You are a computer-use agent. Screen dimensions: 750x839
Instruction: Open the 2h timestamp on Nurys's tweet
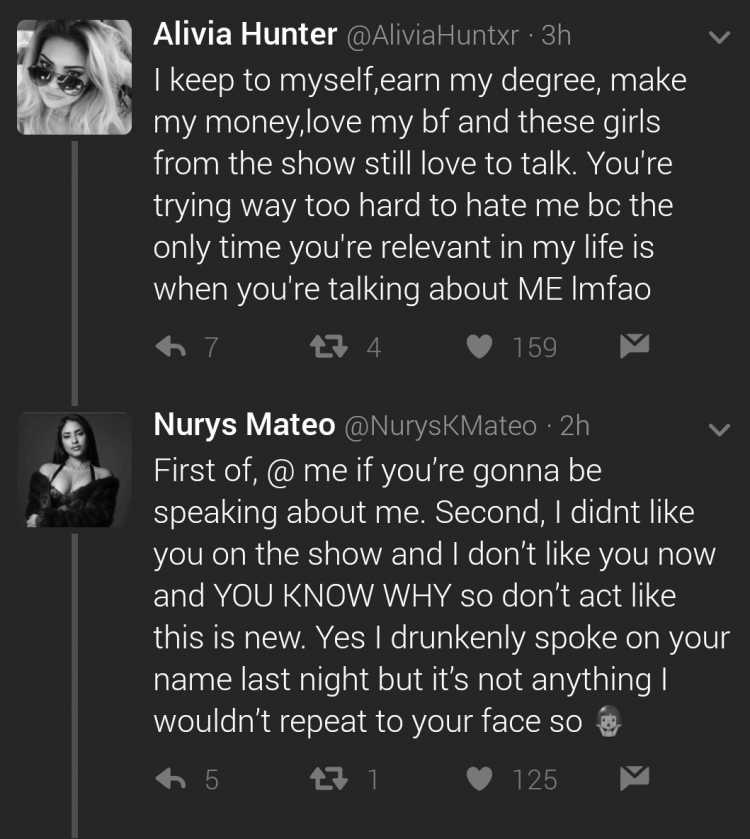coord(575,426)
